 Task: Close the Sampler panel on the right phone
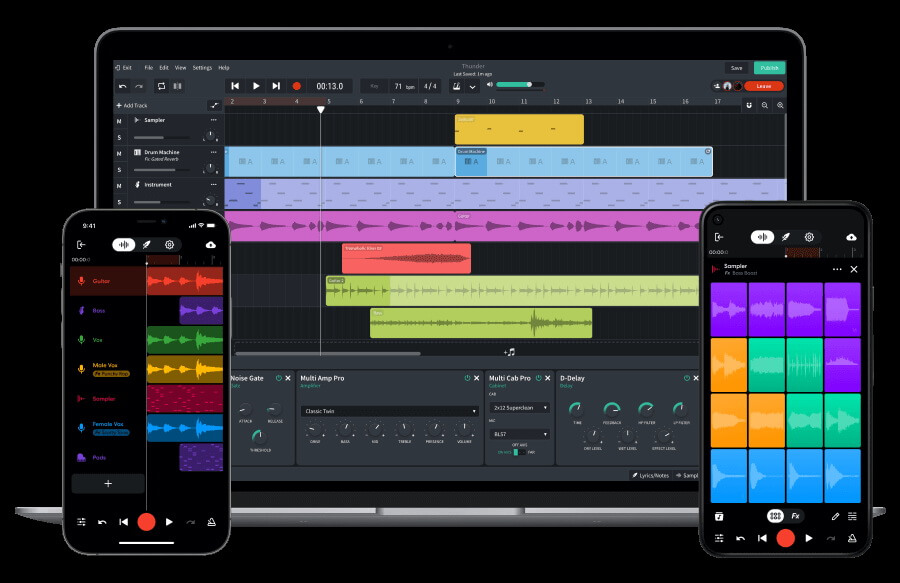pyautogui.click(x=854, y=269)
